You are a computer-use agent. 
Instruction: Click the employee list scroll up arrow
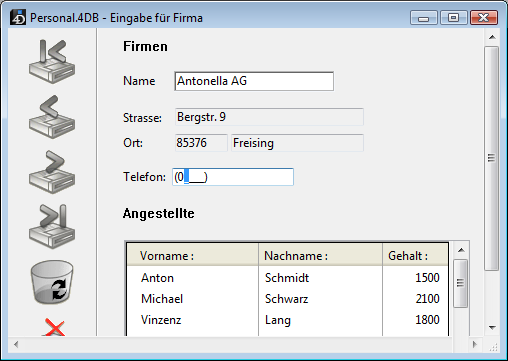tap(461, 250)
